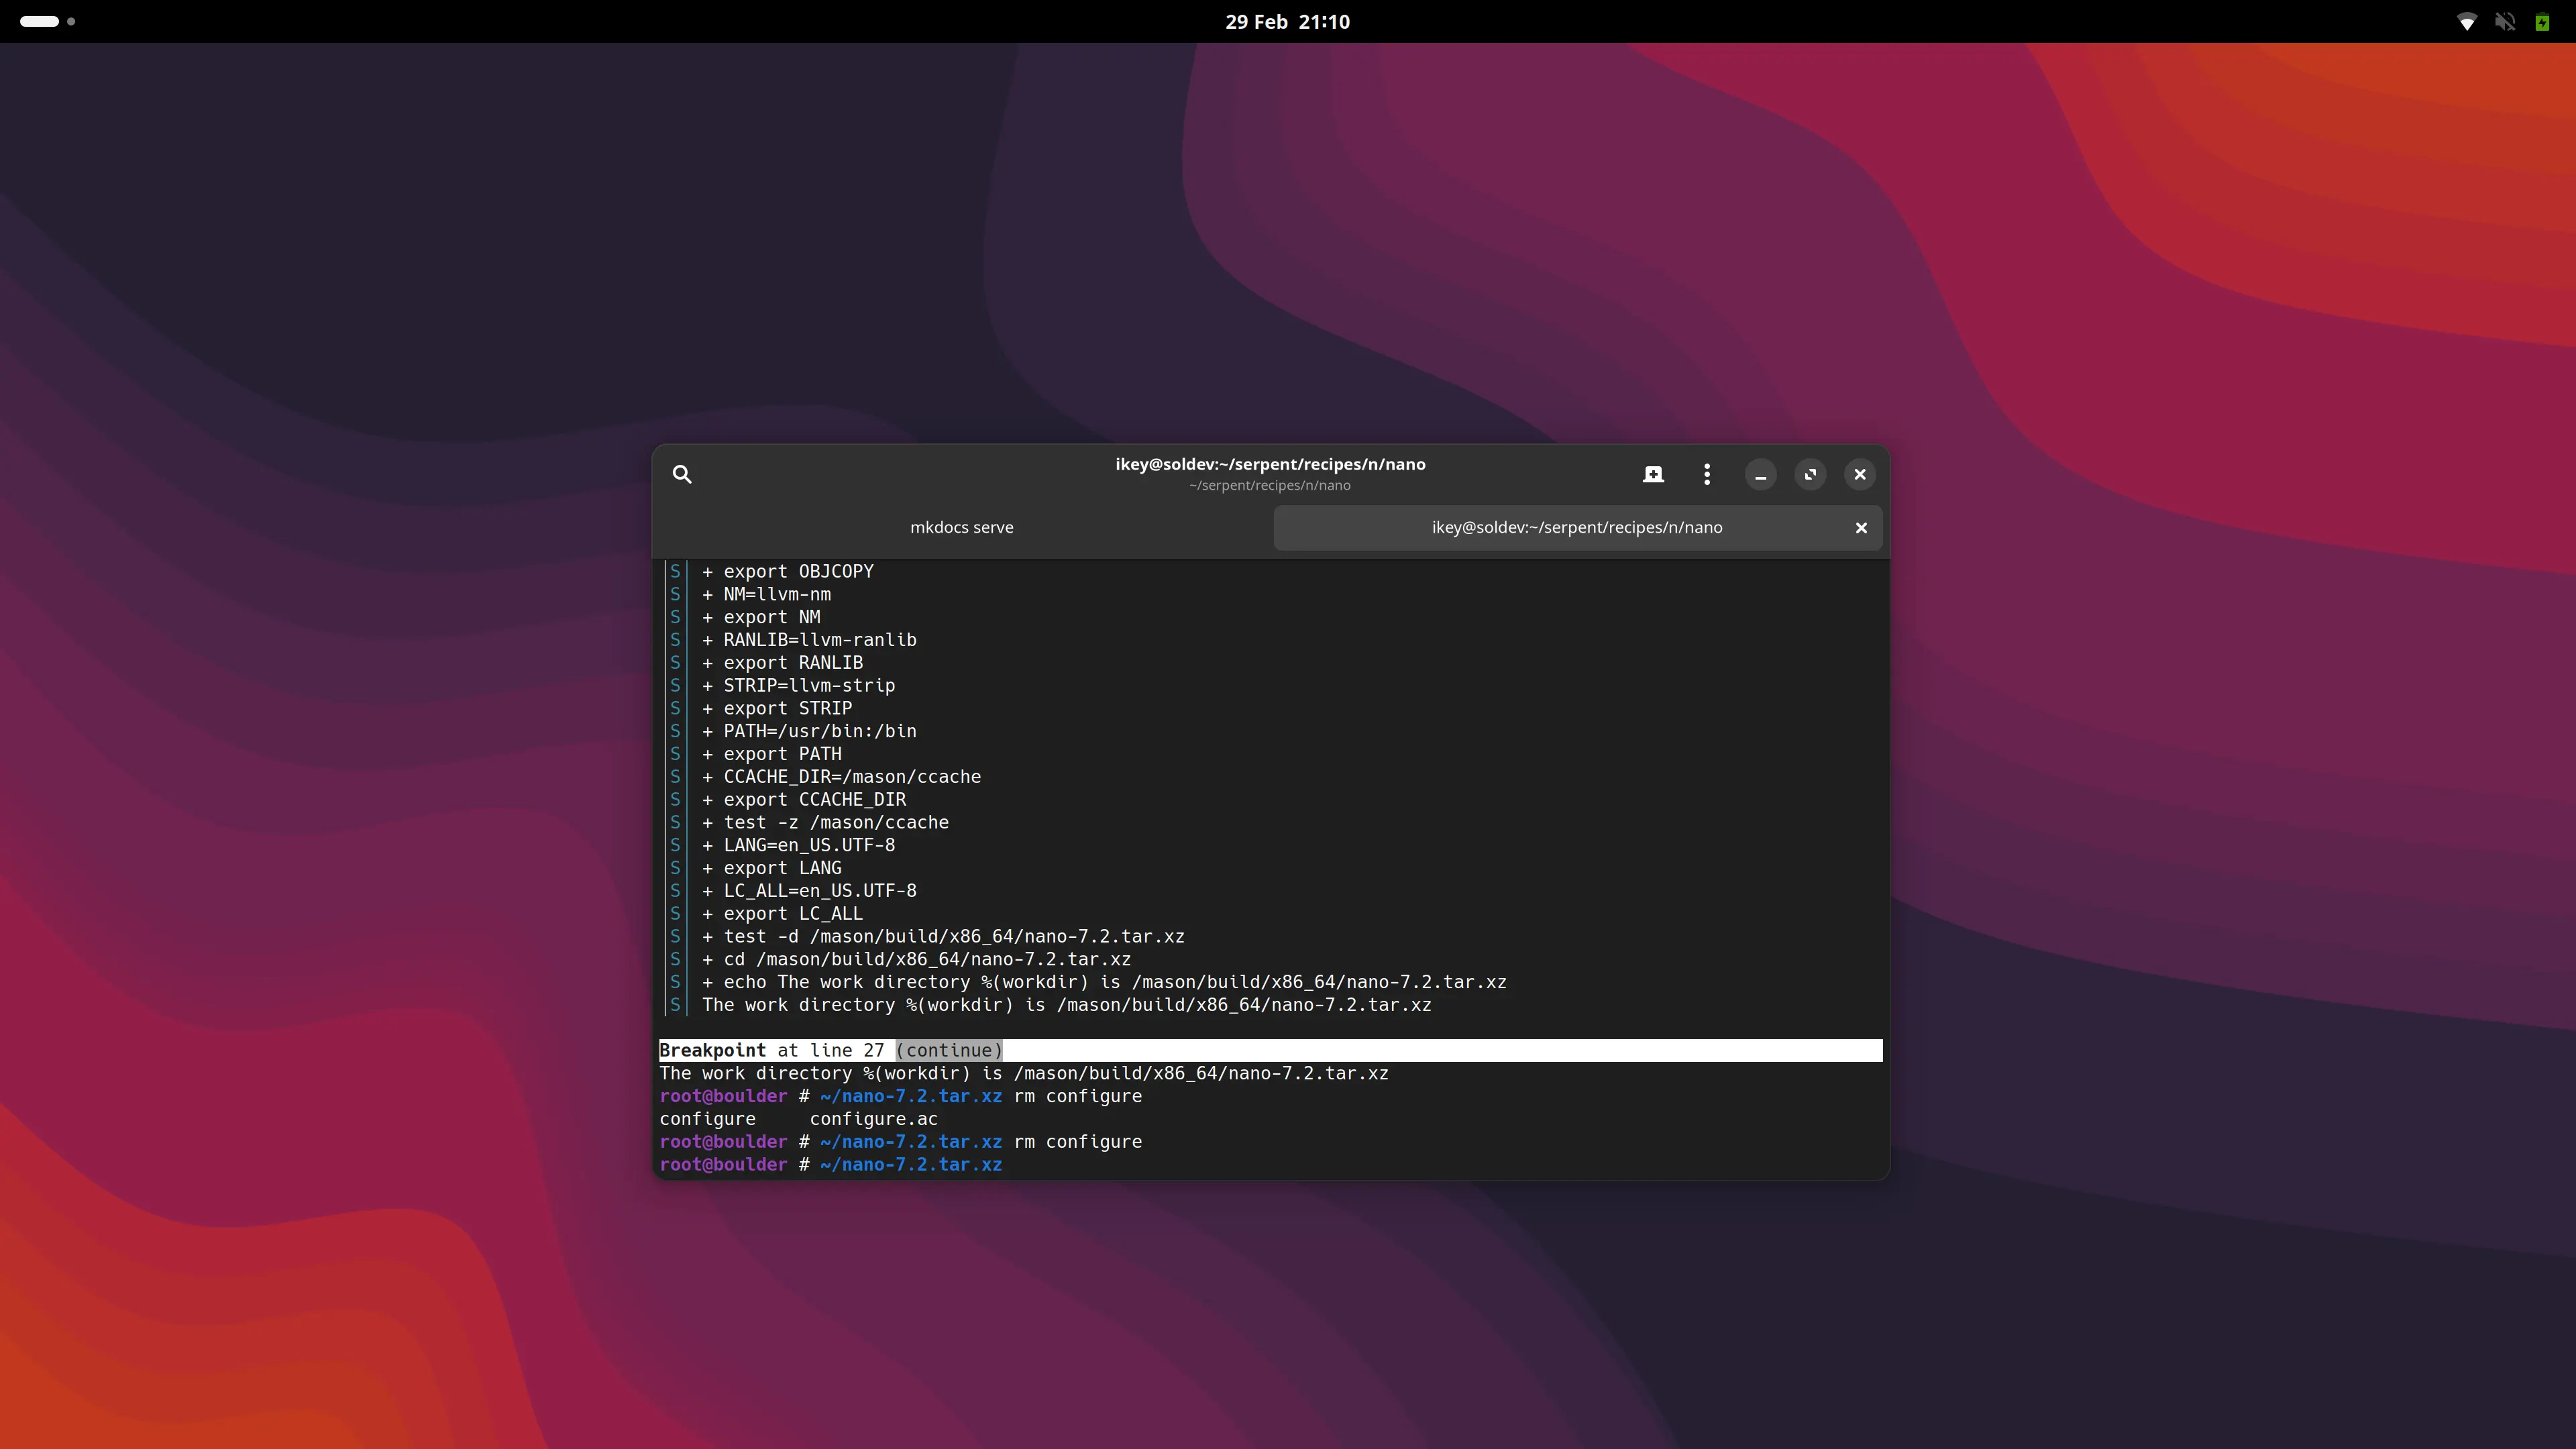Open the Wi-Fi status icon
2576x1449 pixels.
(x=2467, y=21)
